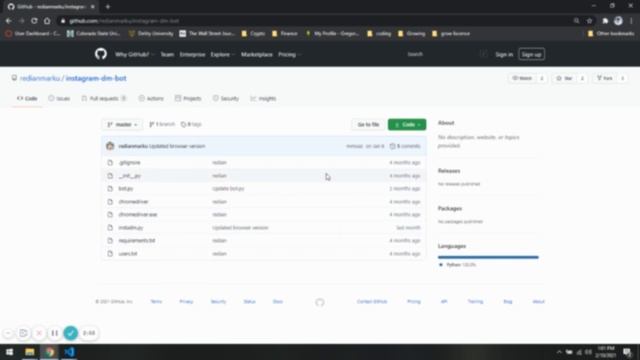Click the browser back arrow
This screenshot has height=360, width=640.
click(x=9, y=21)
